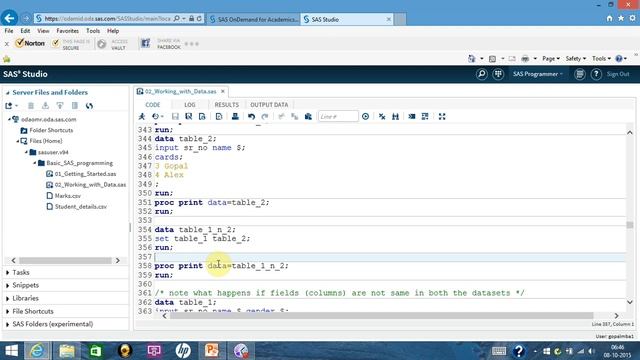Paste with the clipboard icon in the code toolbar
640x360 pixels.
[x=308, y=117]
